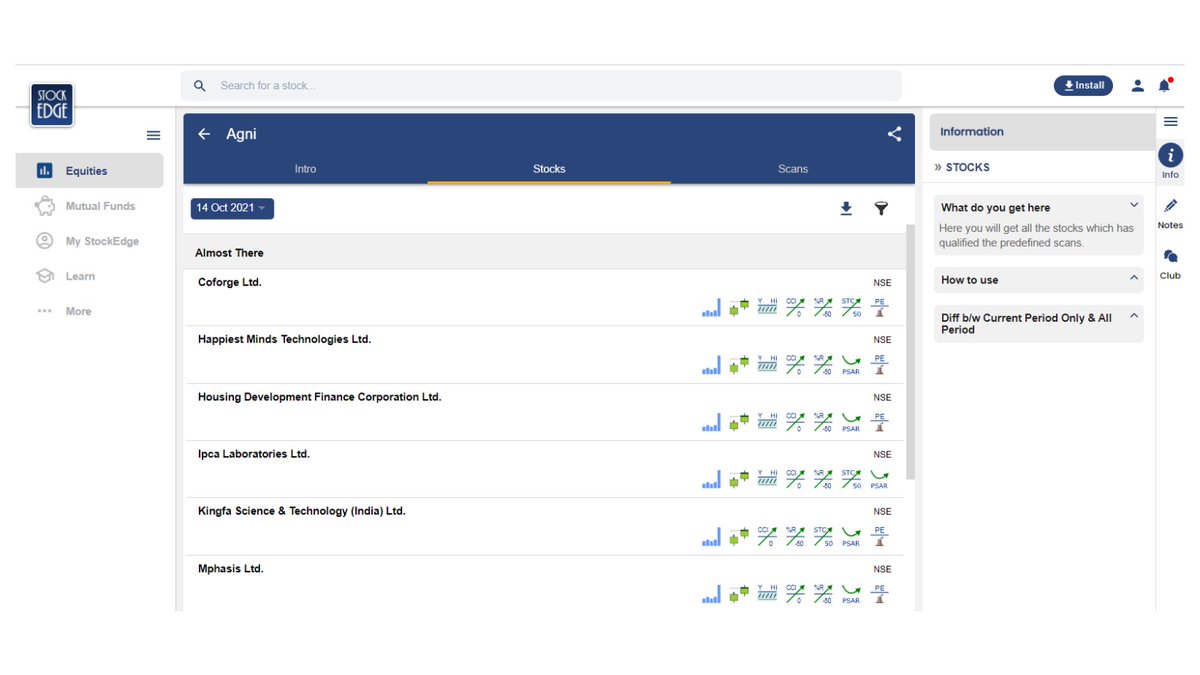Click the Install button
The height and width of the screenshot is (675, 1200).
pos(1083,86)
